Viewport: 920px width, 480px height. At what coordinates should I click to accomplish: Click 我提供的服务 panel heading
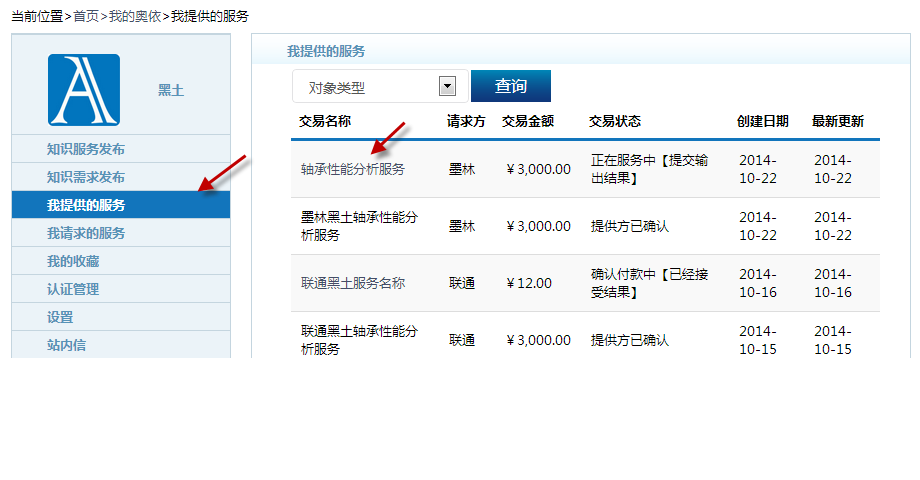tap(326, 52)
